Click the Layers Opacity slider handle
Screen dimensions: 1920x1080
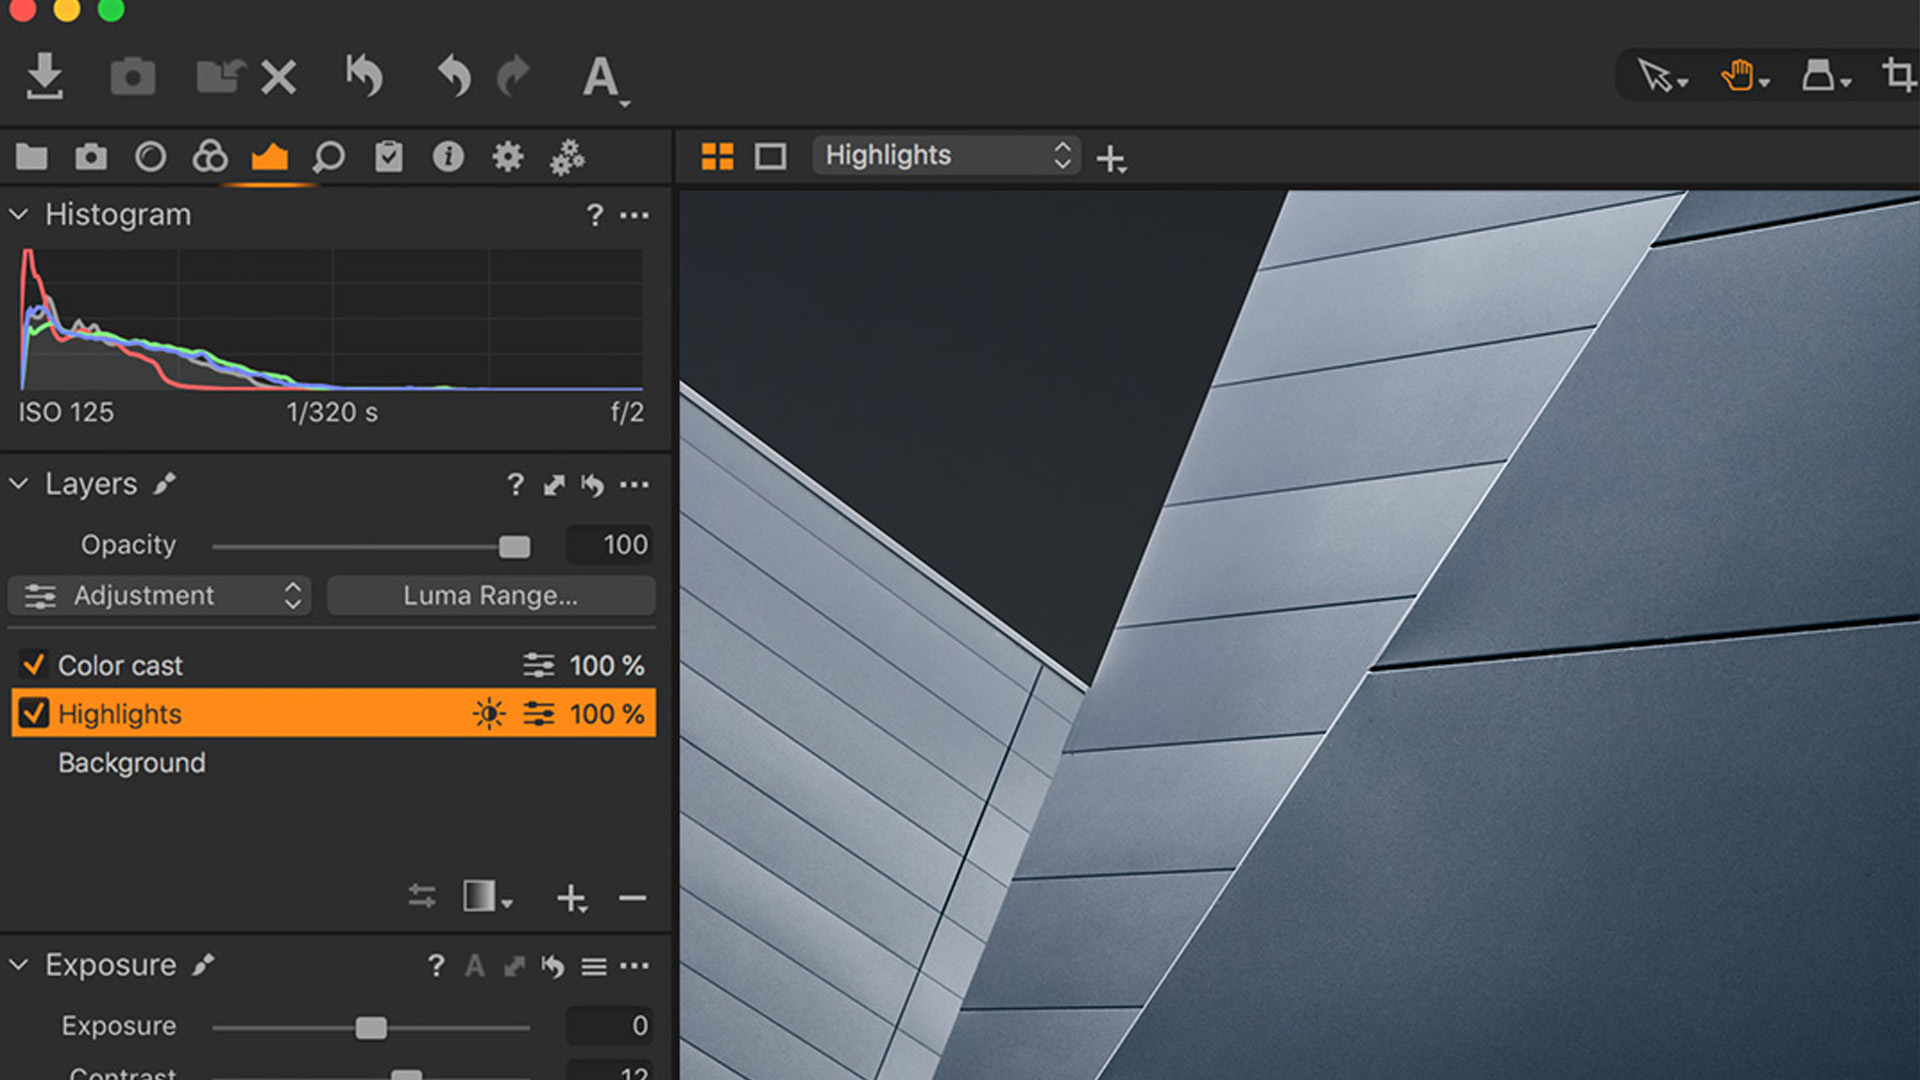pyautogui.click(x=514, y=546)
